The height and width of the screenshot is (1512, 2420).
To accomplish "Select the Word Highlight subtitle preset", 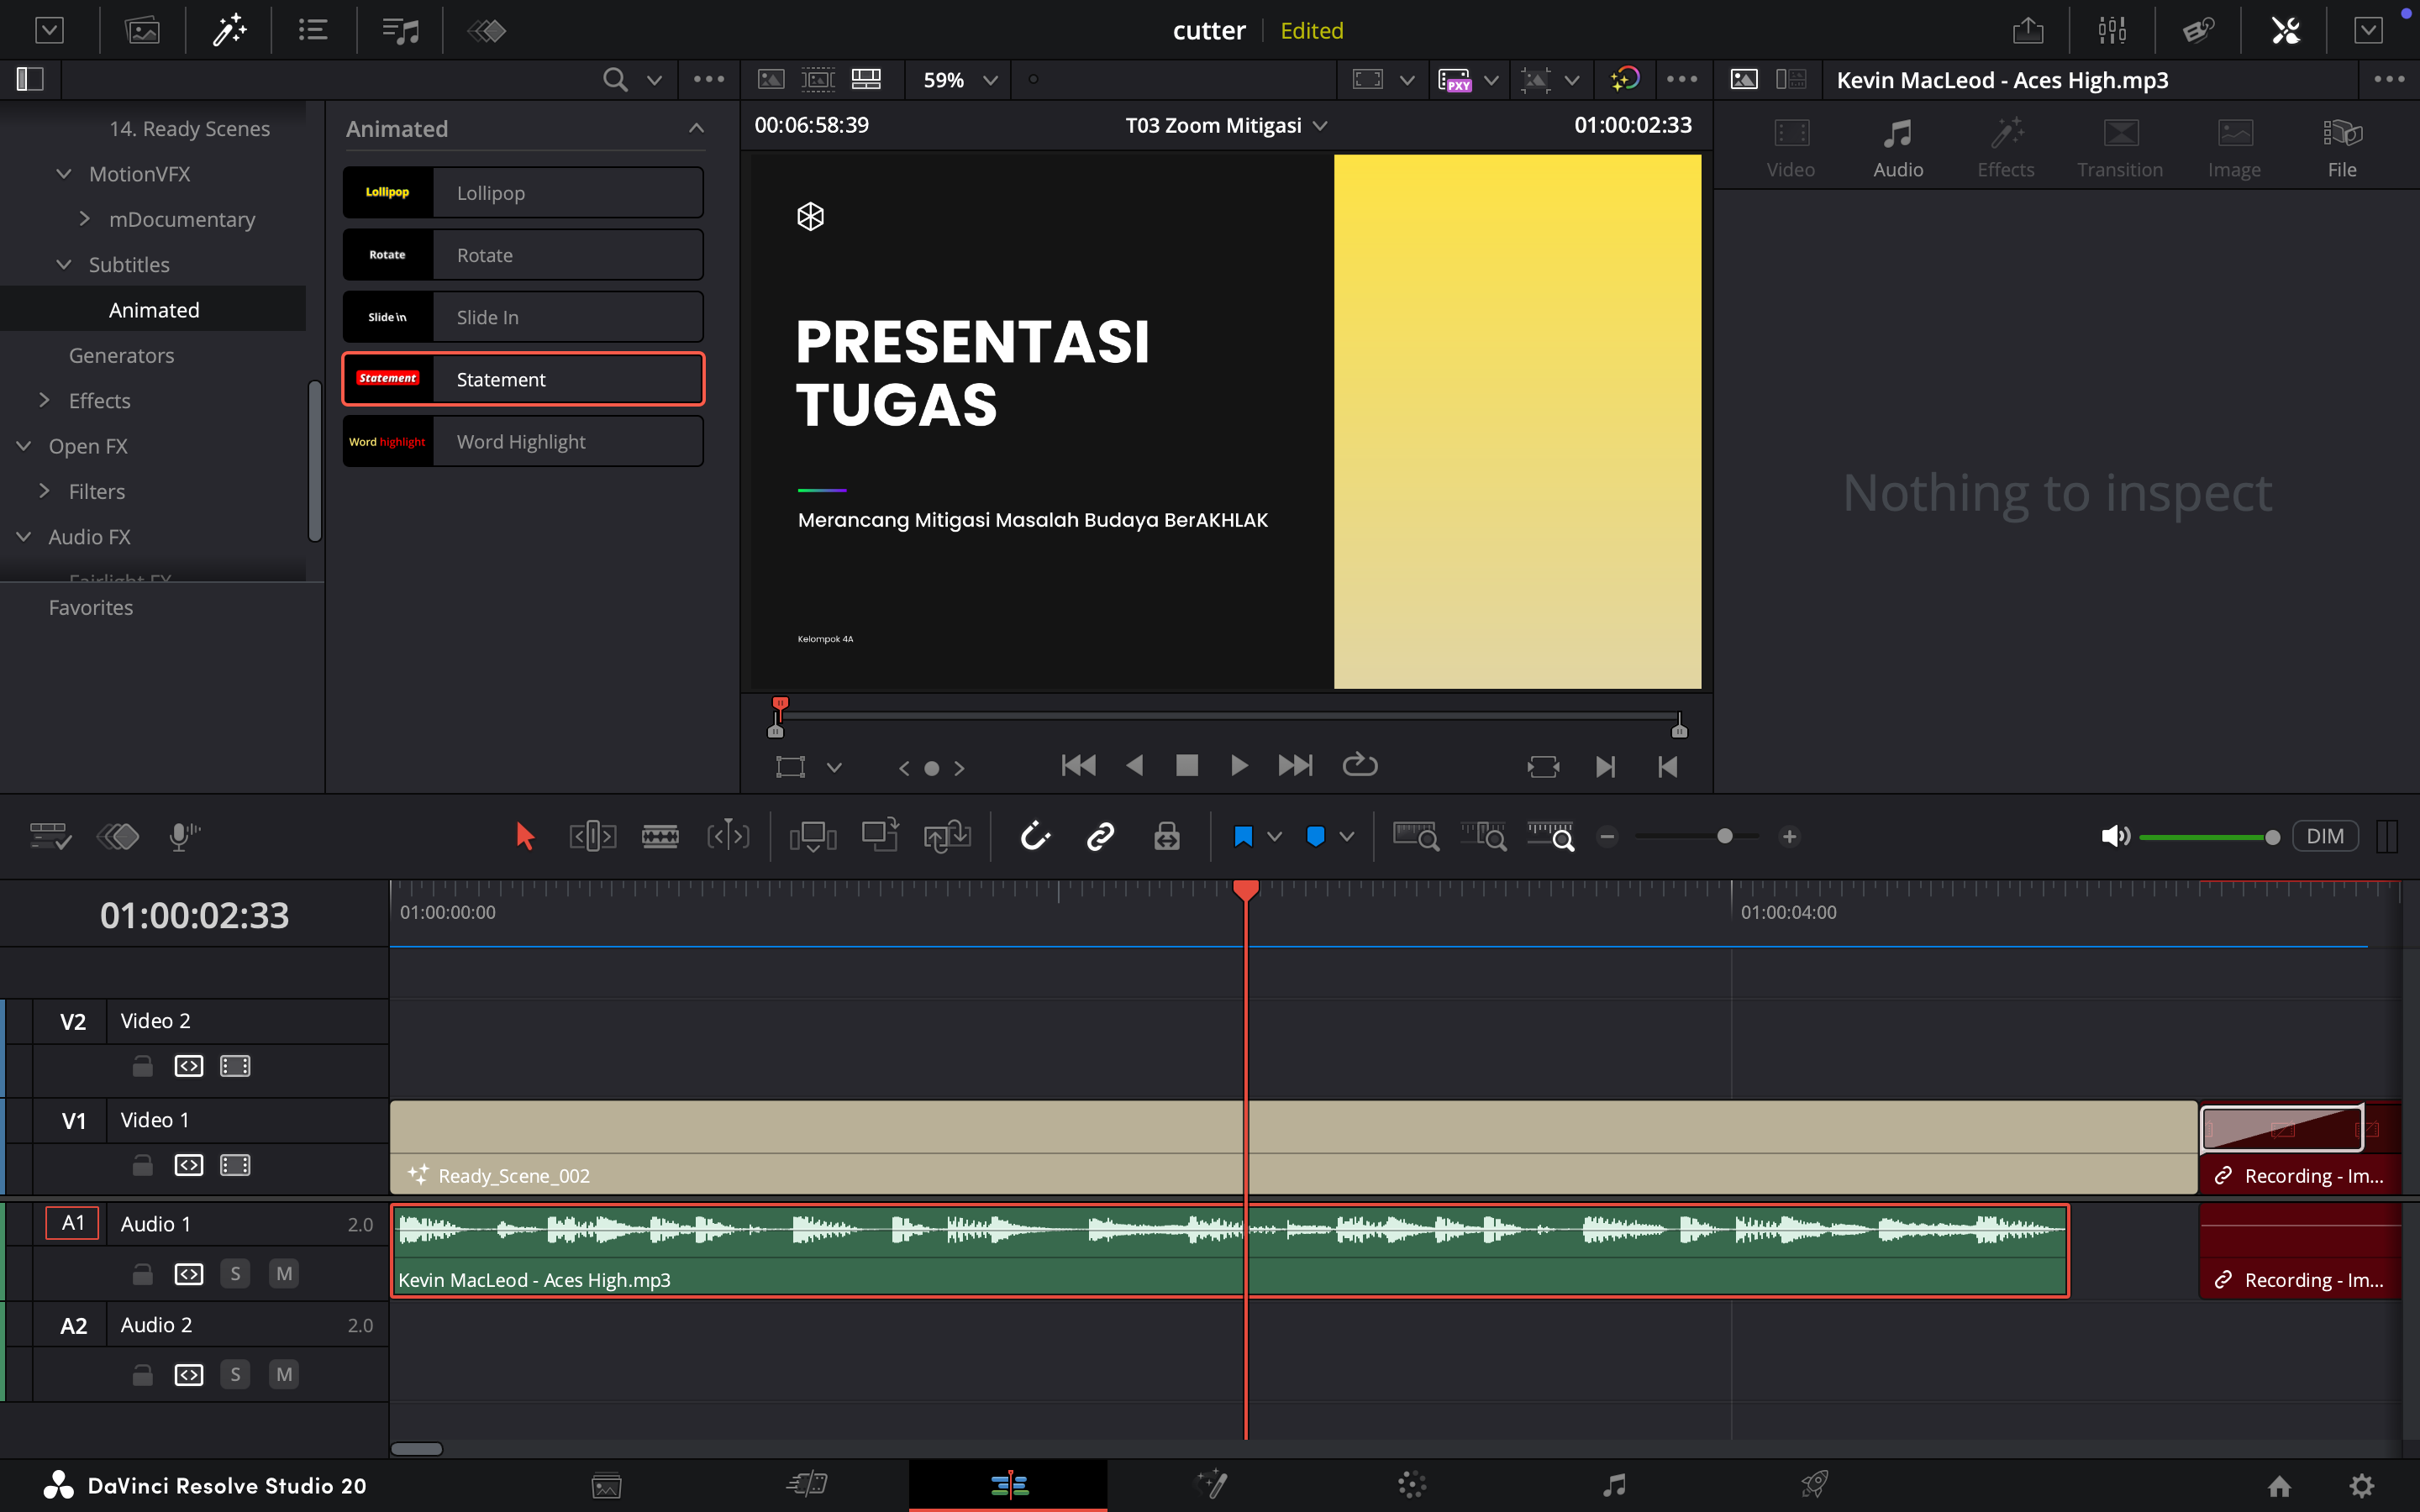I will pos(522,441).
